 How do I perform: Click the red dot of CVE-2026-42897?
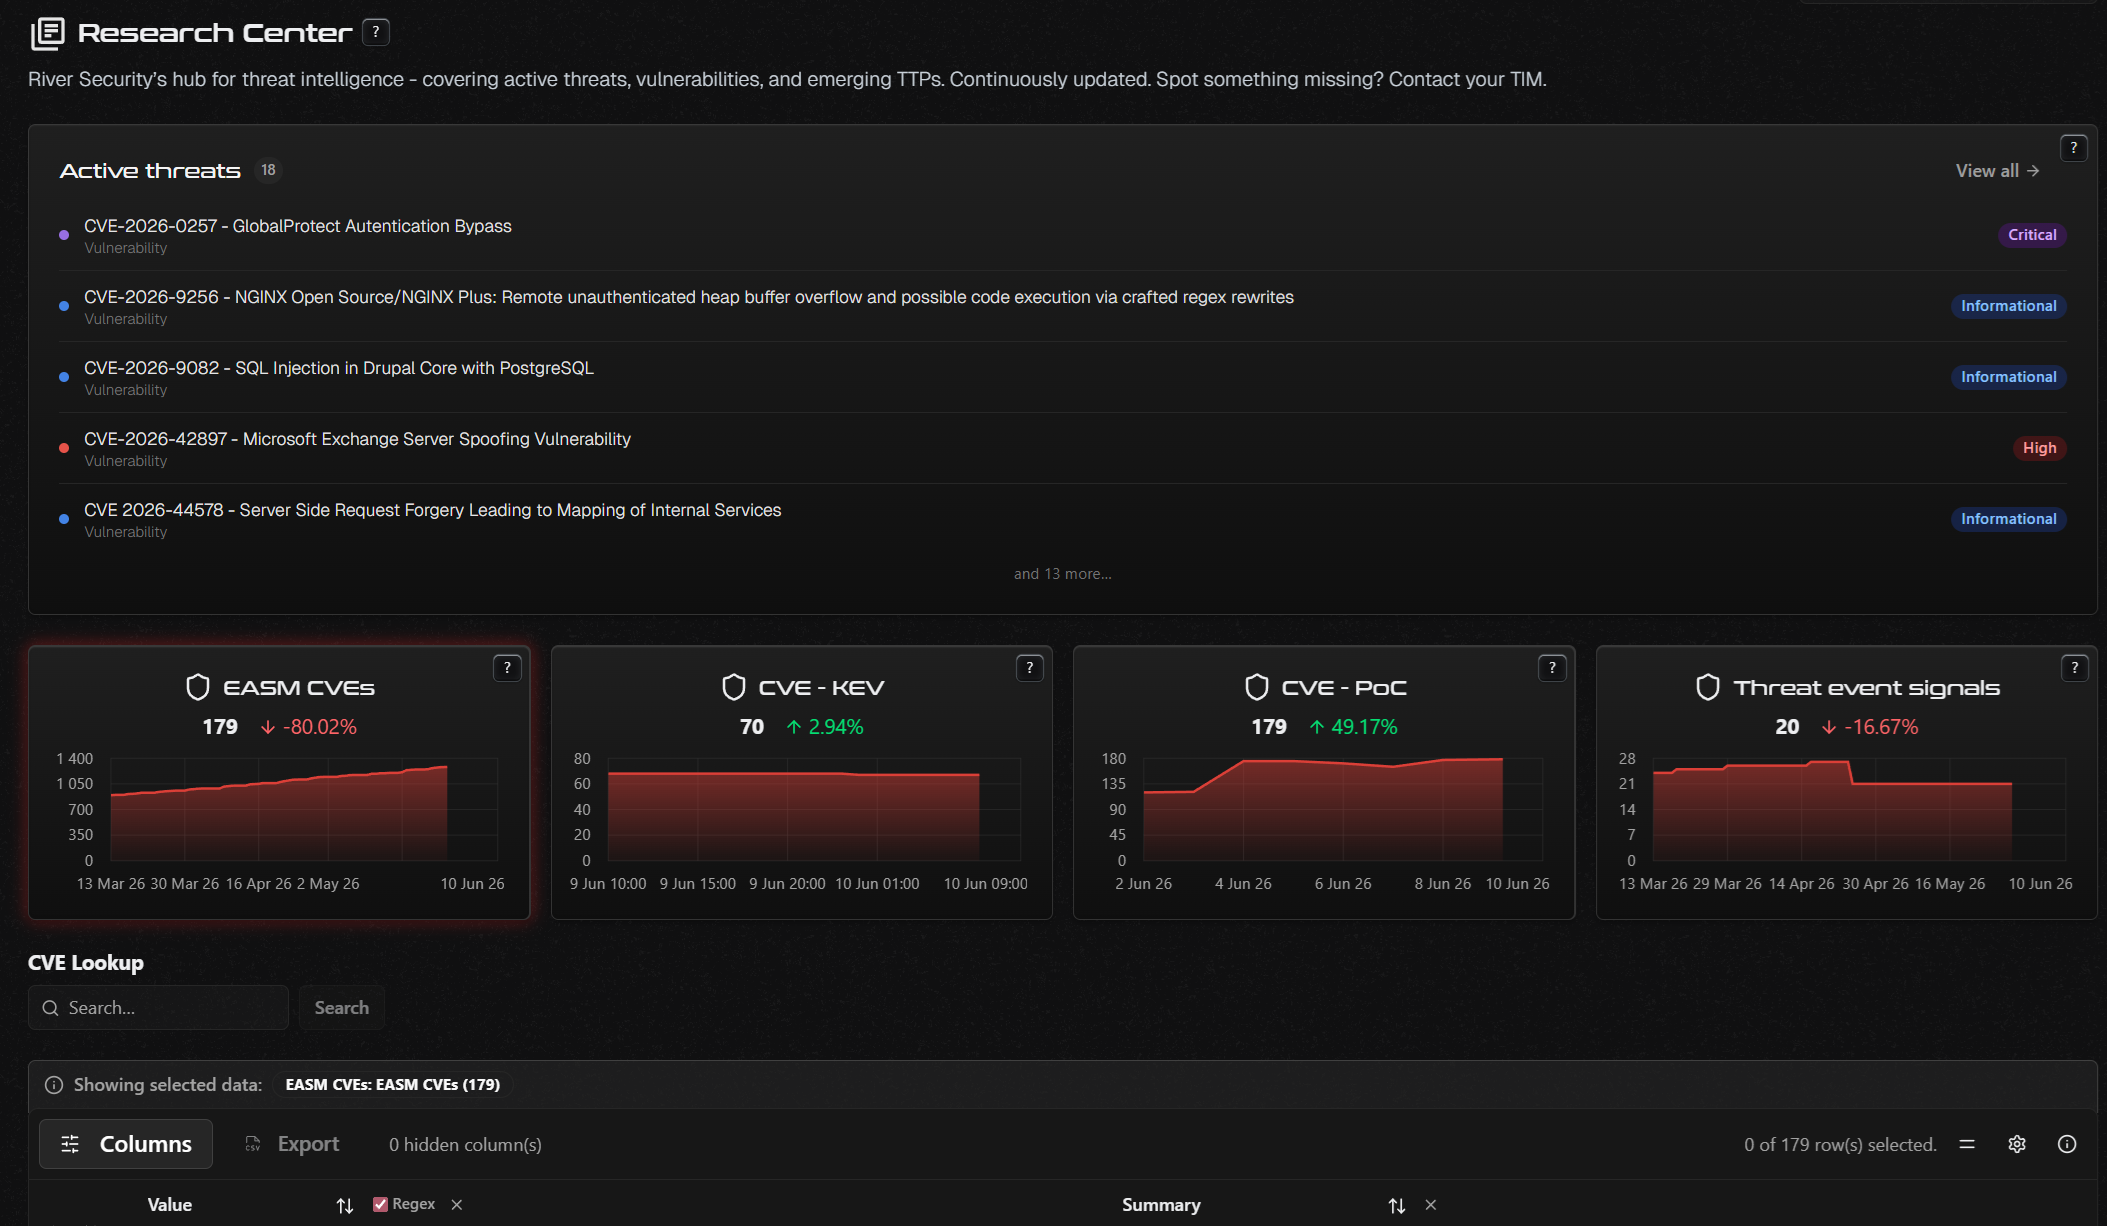pos(64,448)
